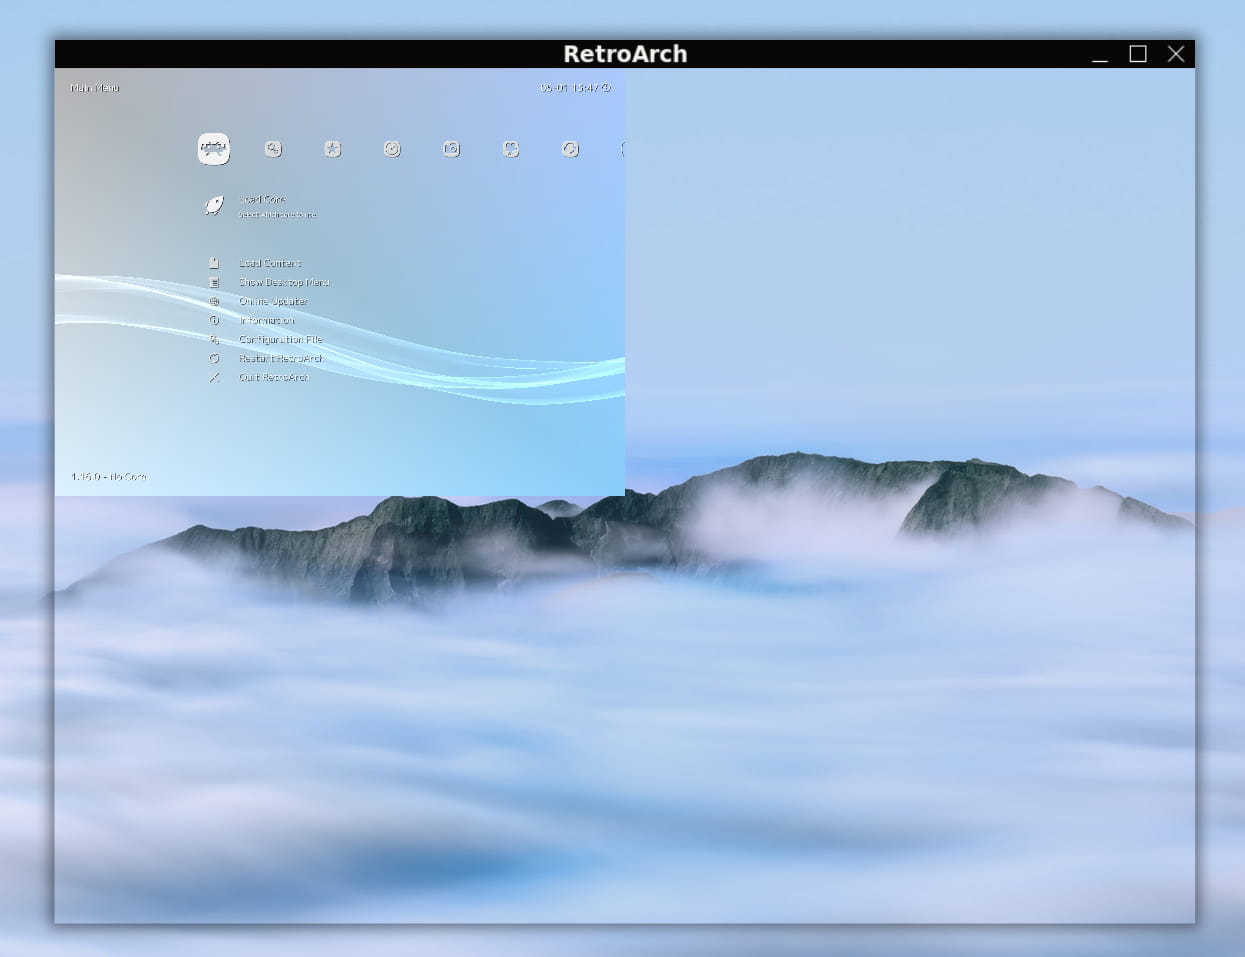Close the RetroArch window
1245x957 pixels.
1176,54
